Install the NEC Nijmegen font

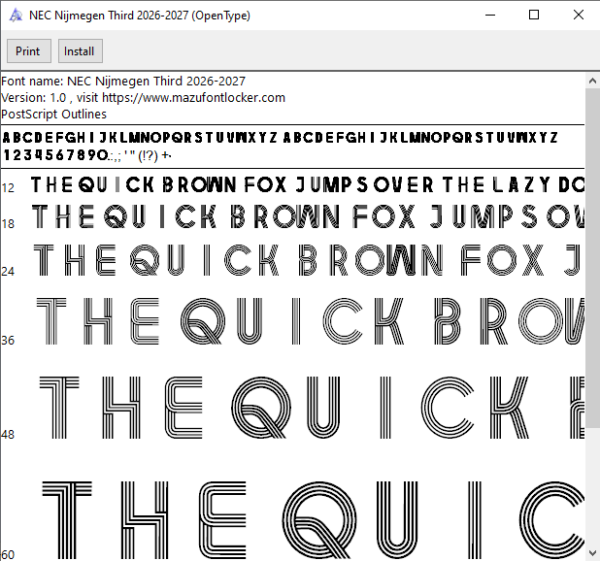[x=80, y=51]
